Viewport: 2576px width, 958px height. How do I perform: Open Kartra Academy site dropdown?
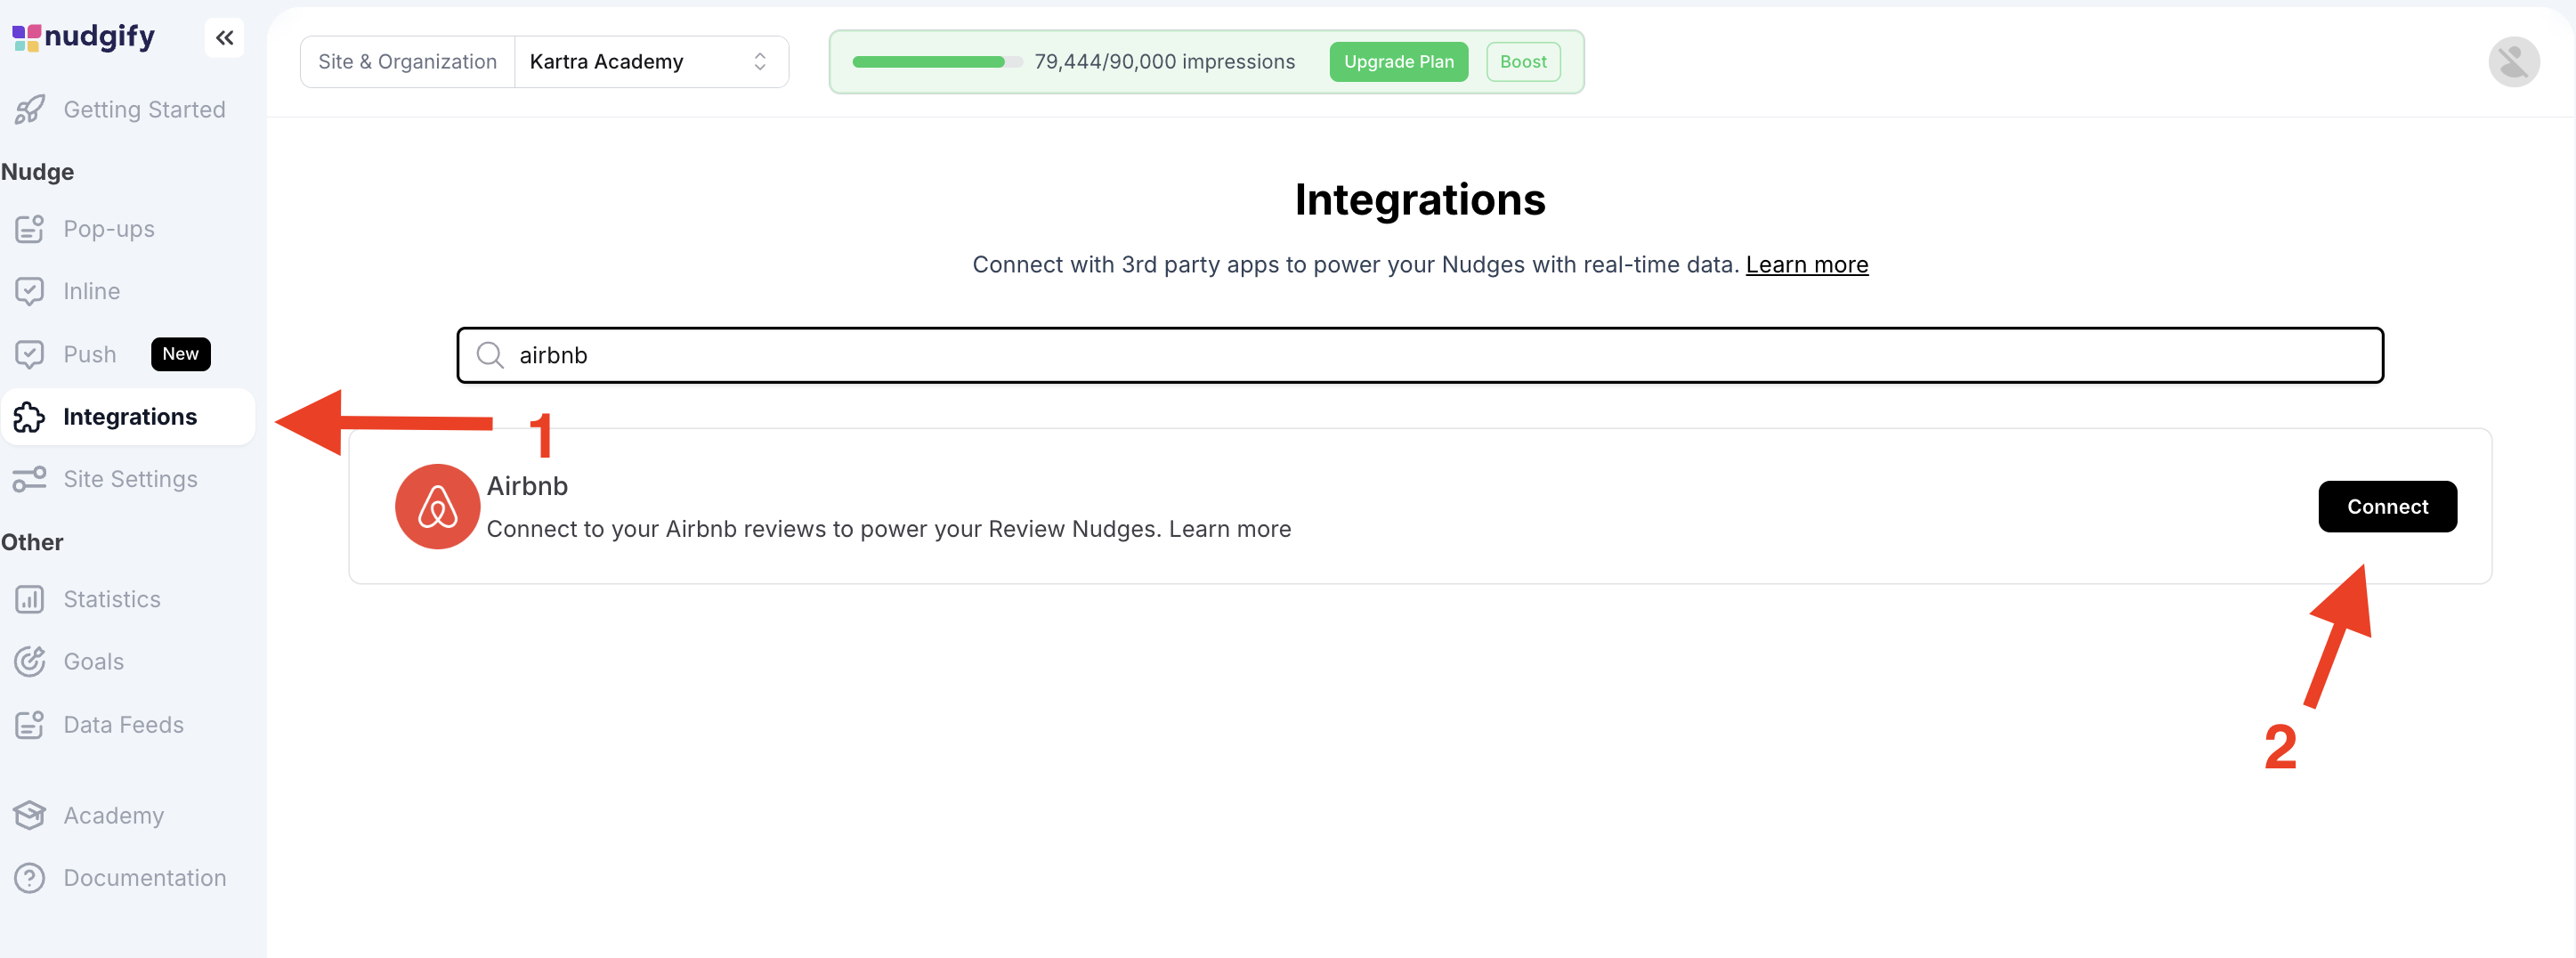(x=651, y=62)
